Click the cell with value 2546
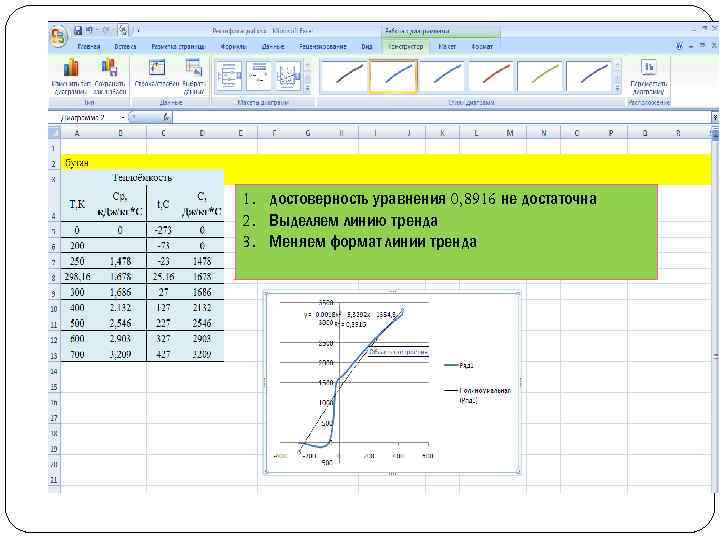Screen dimensions: 720x540 tap(202, 323)
